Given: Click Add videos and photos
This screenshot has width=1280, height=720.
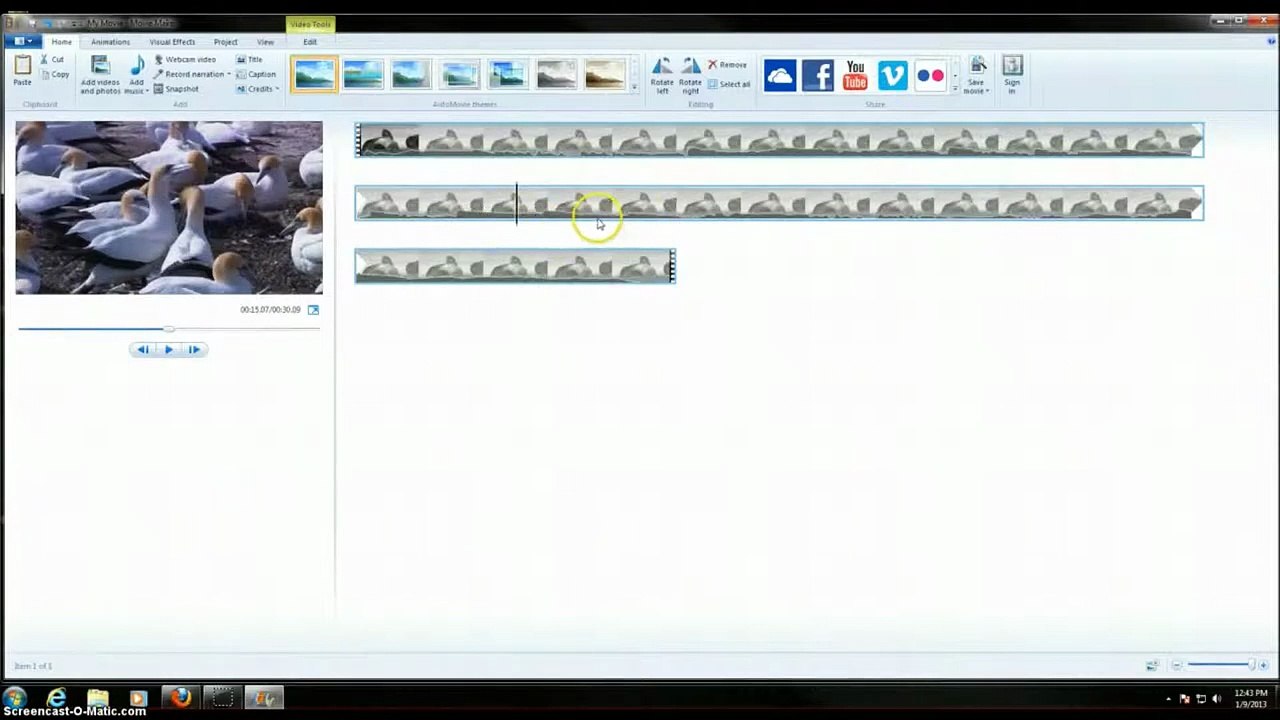Looking at the screenshot, I should 100,75.
